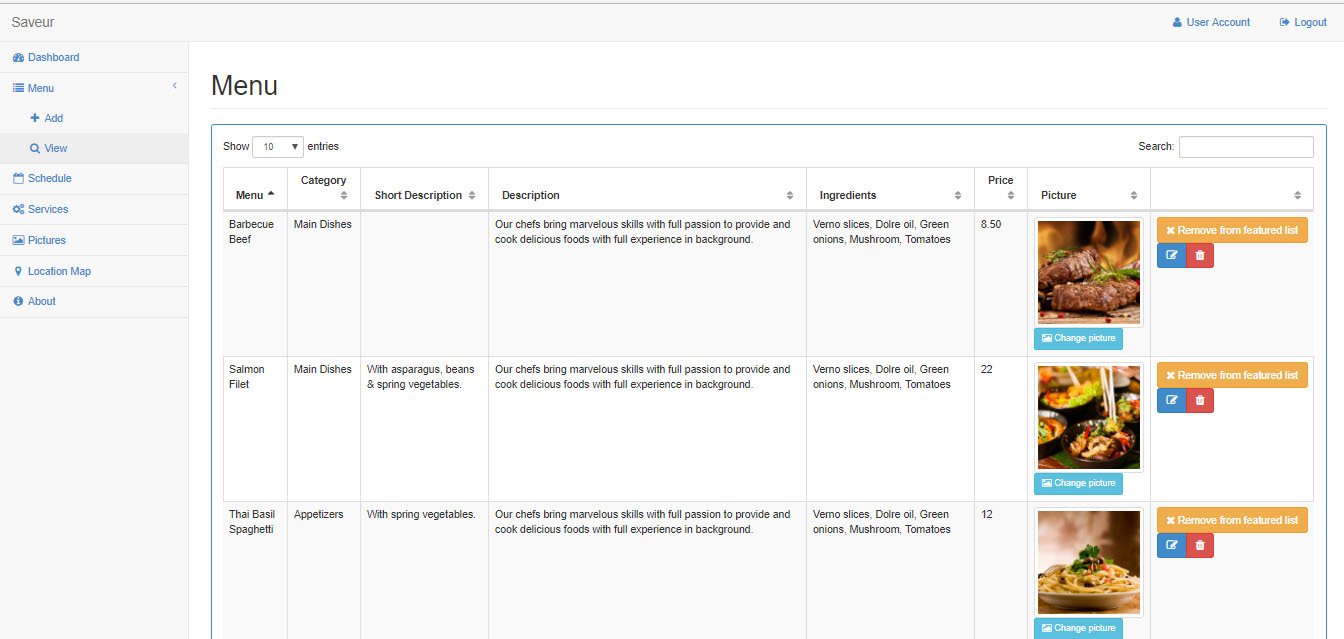Click the Logout link
Image resolution: width=1344 pixels, height=639 pixels.
point(1303,22)
